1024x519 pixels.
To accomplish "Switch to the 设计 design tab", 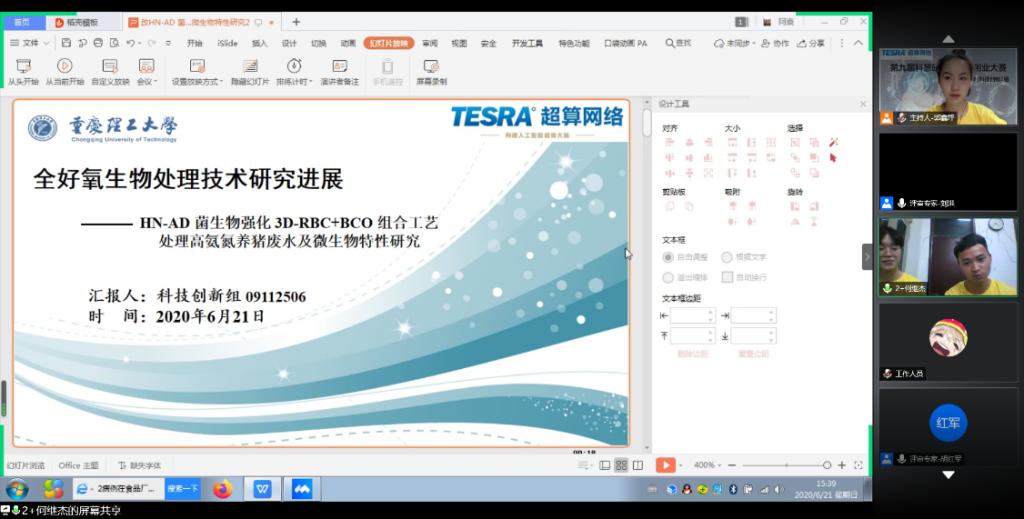I will tap(289, 43).
